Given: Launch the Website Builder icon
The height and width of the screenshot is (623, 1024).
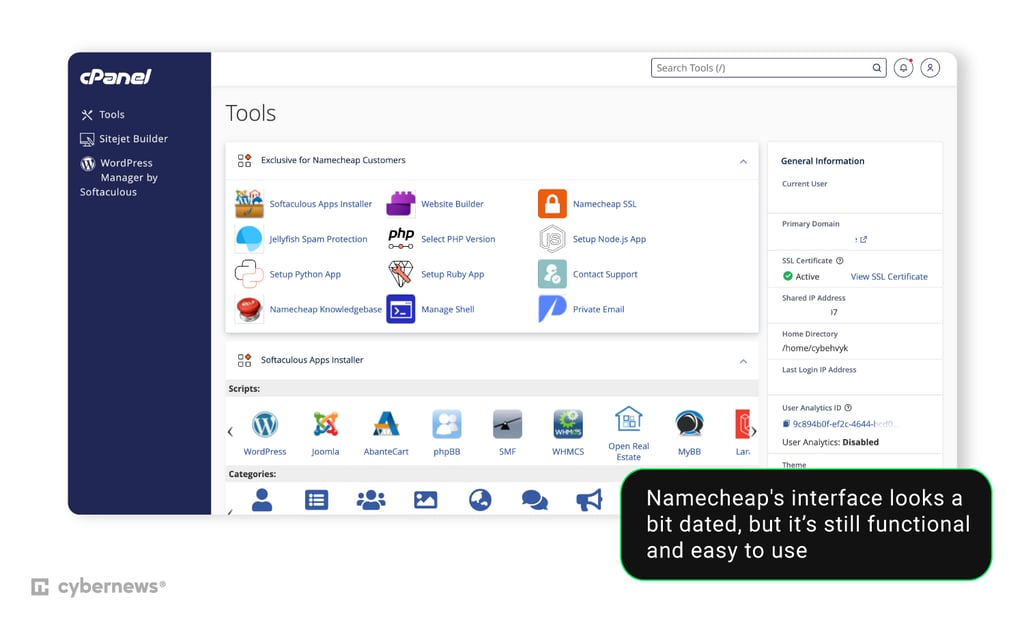Looking at the screenshot, I should pos(400,204).
